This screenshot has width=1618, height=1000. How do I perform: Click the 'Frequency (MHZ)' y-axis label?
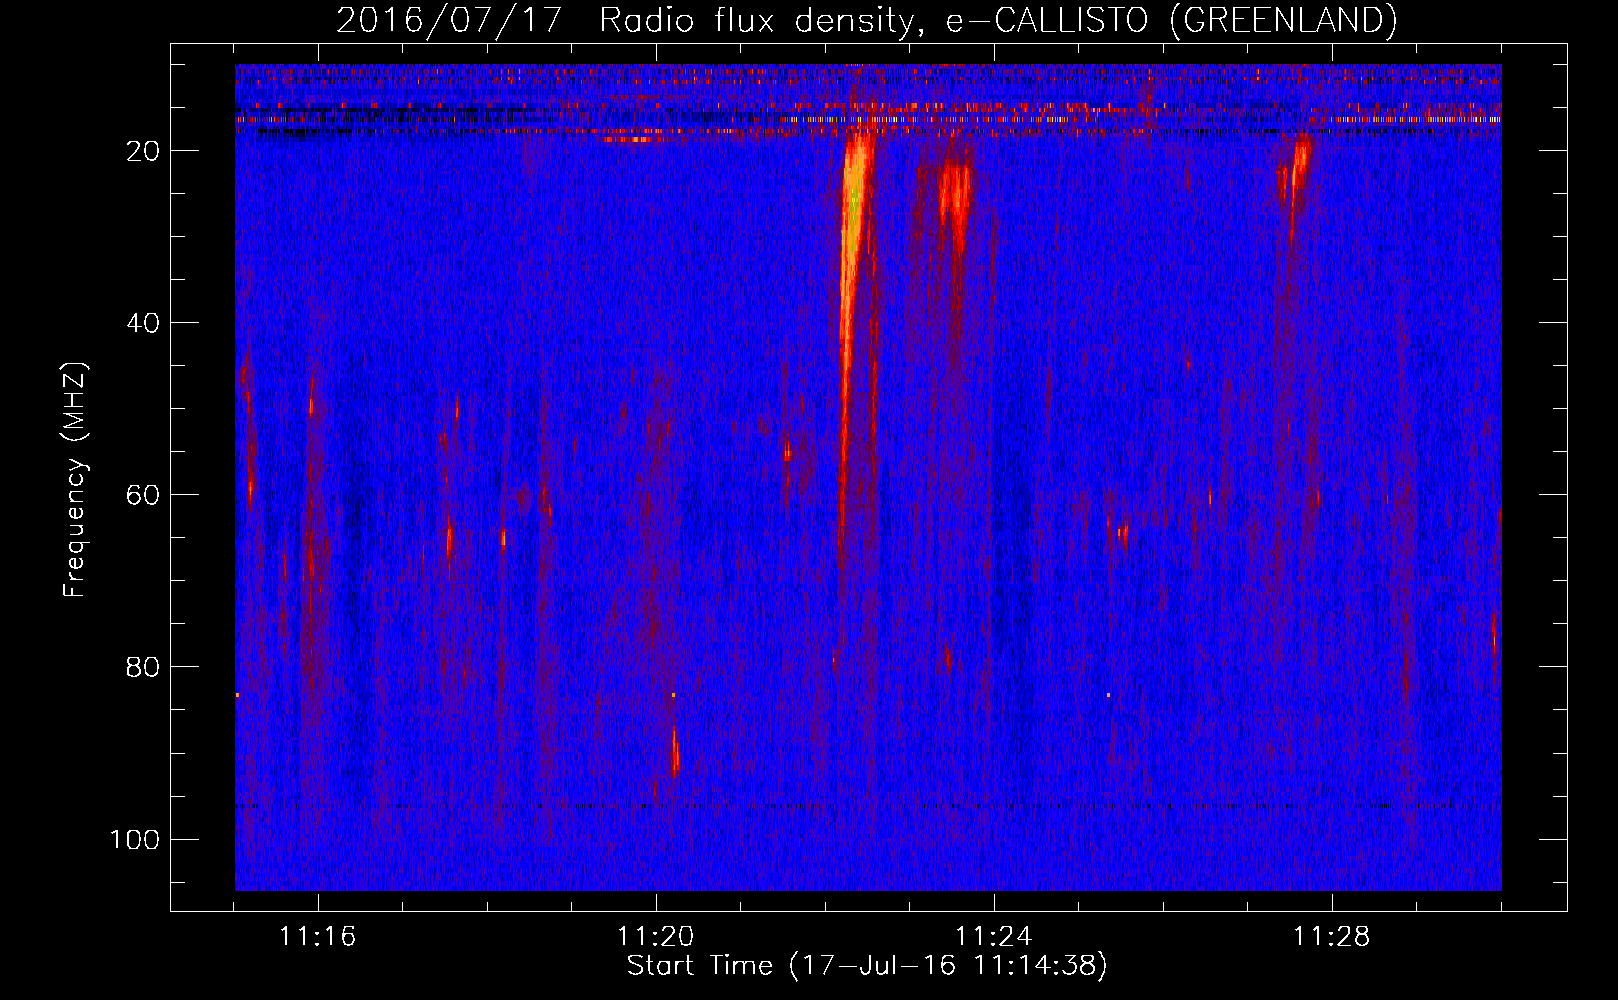75,480
